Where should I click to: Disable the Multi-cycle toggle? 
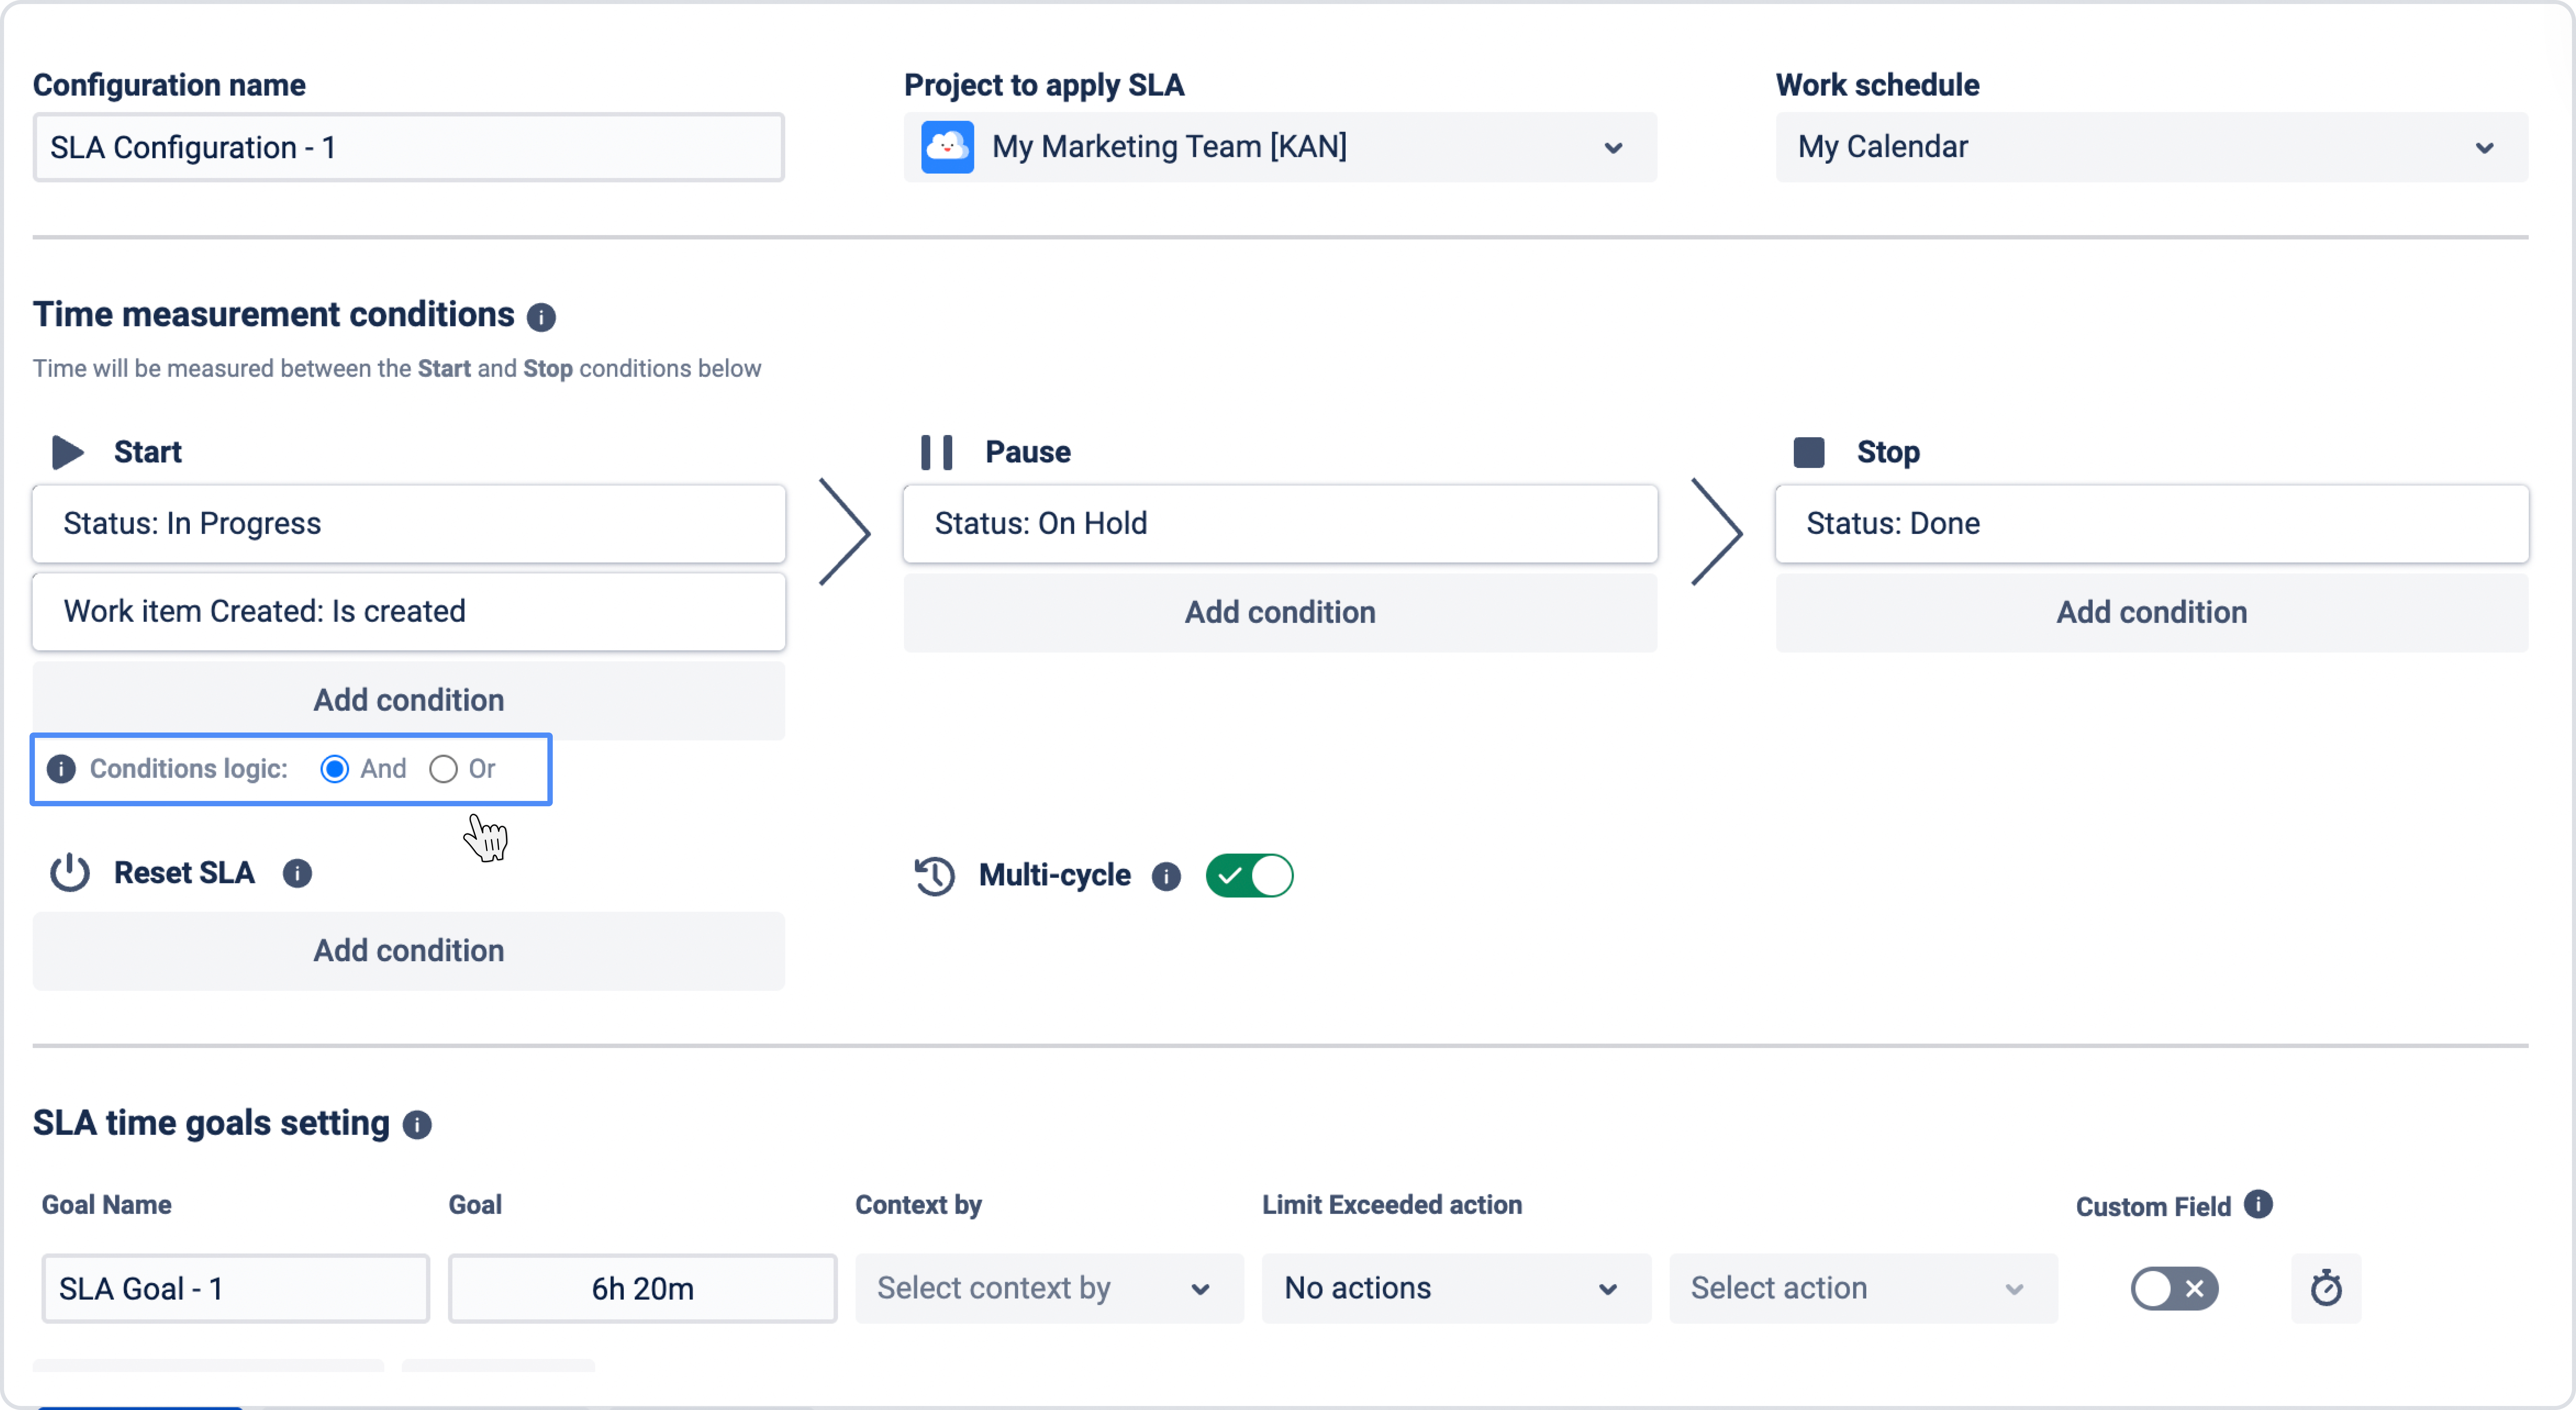1249,876
